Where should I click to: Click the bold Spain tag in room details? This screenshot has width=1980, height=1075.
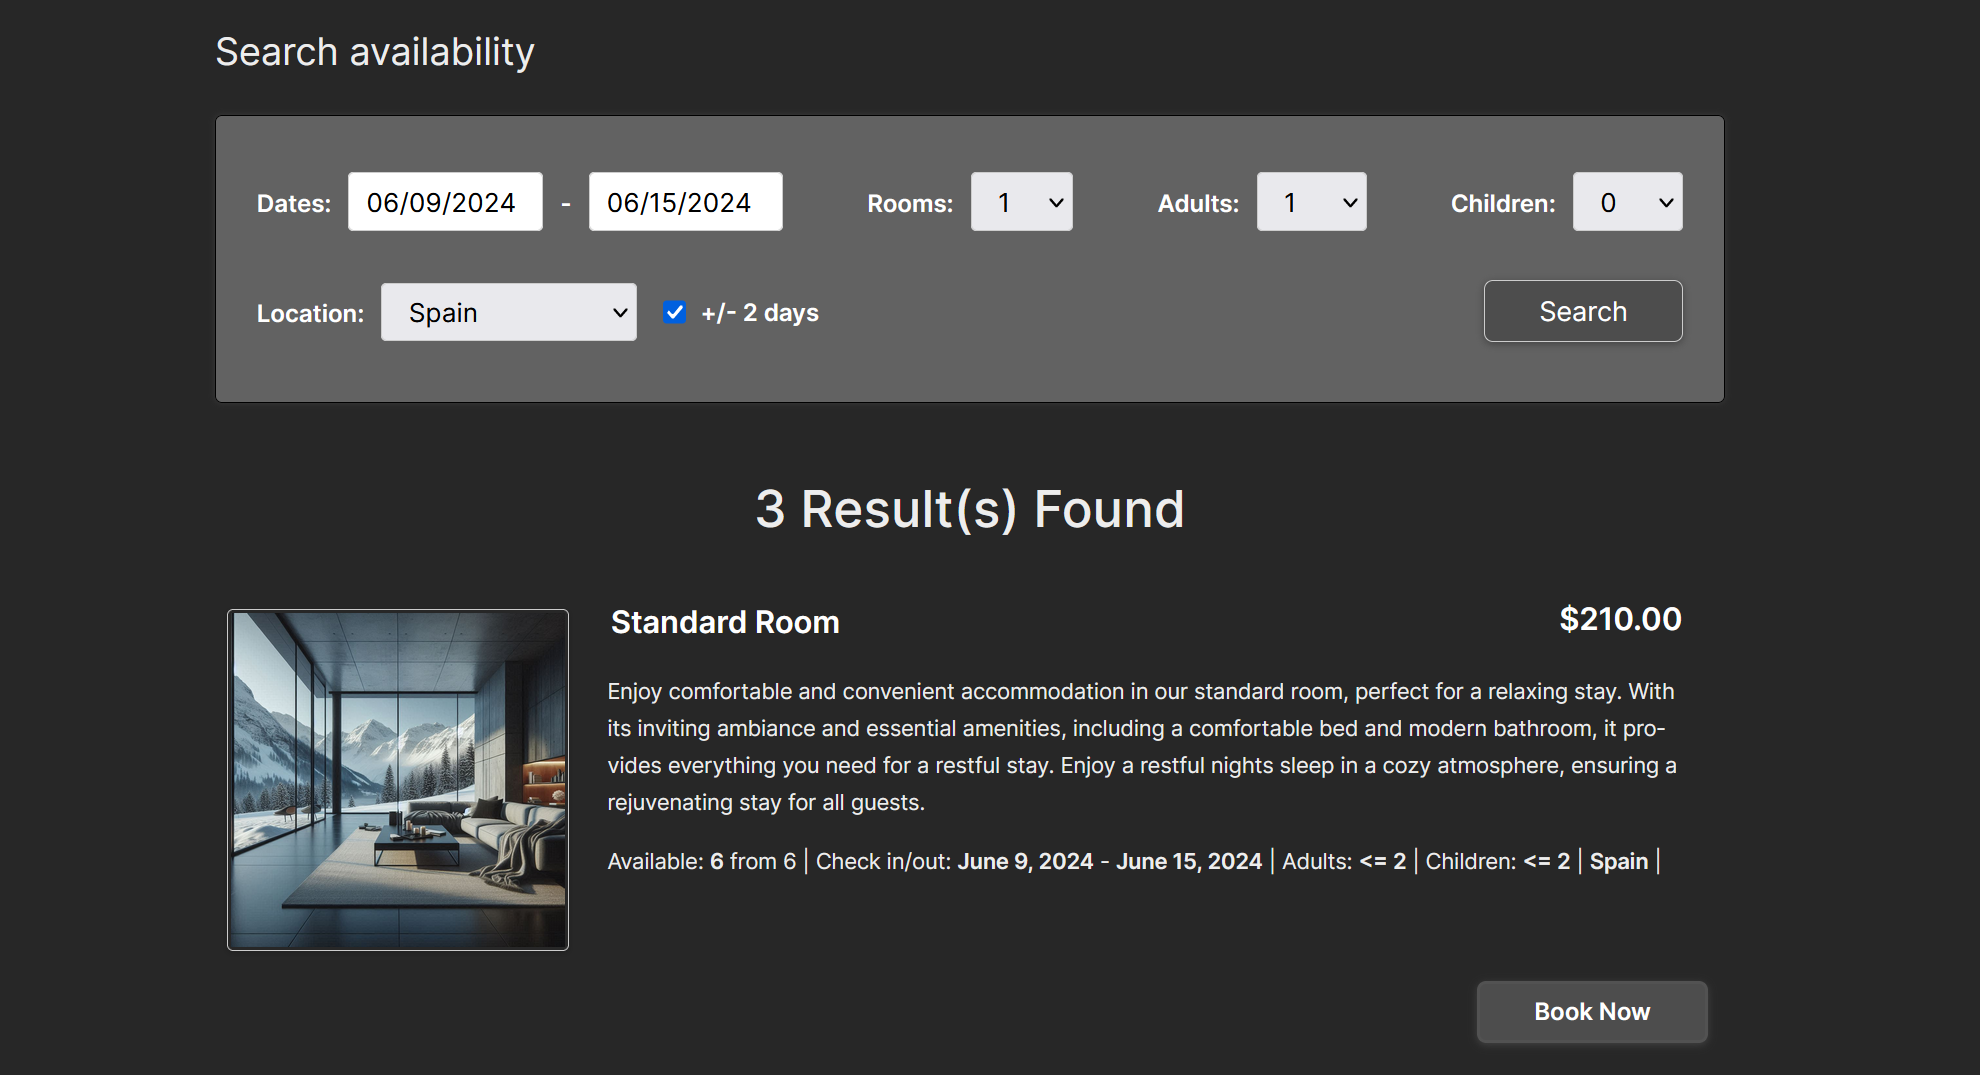coord(1619,861)
